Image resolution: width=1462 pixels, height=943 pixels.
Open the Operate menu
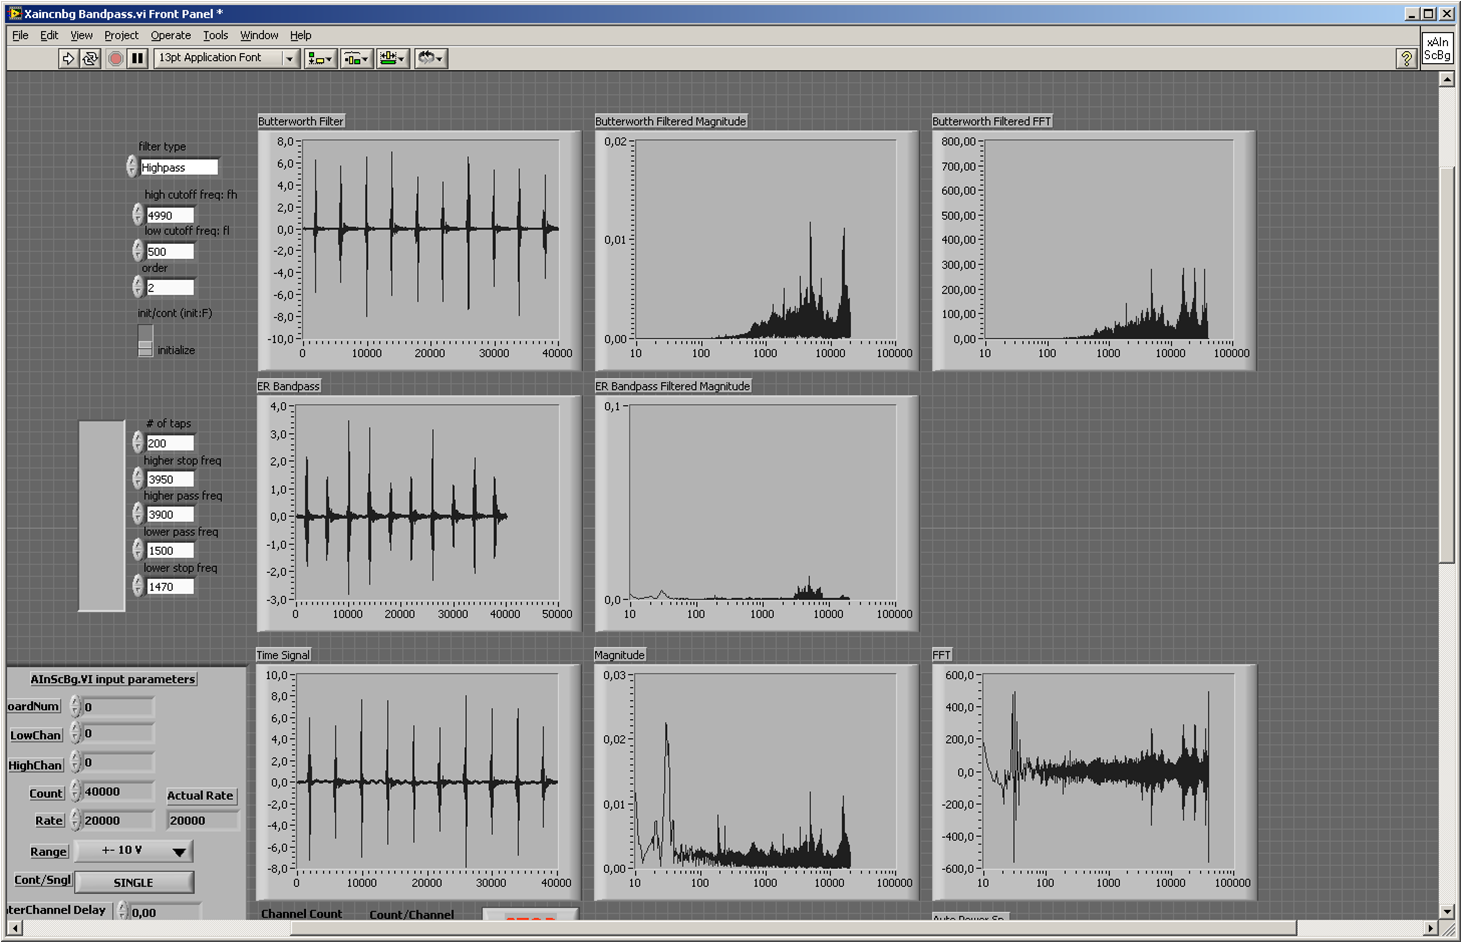coord(170,35)
